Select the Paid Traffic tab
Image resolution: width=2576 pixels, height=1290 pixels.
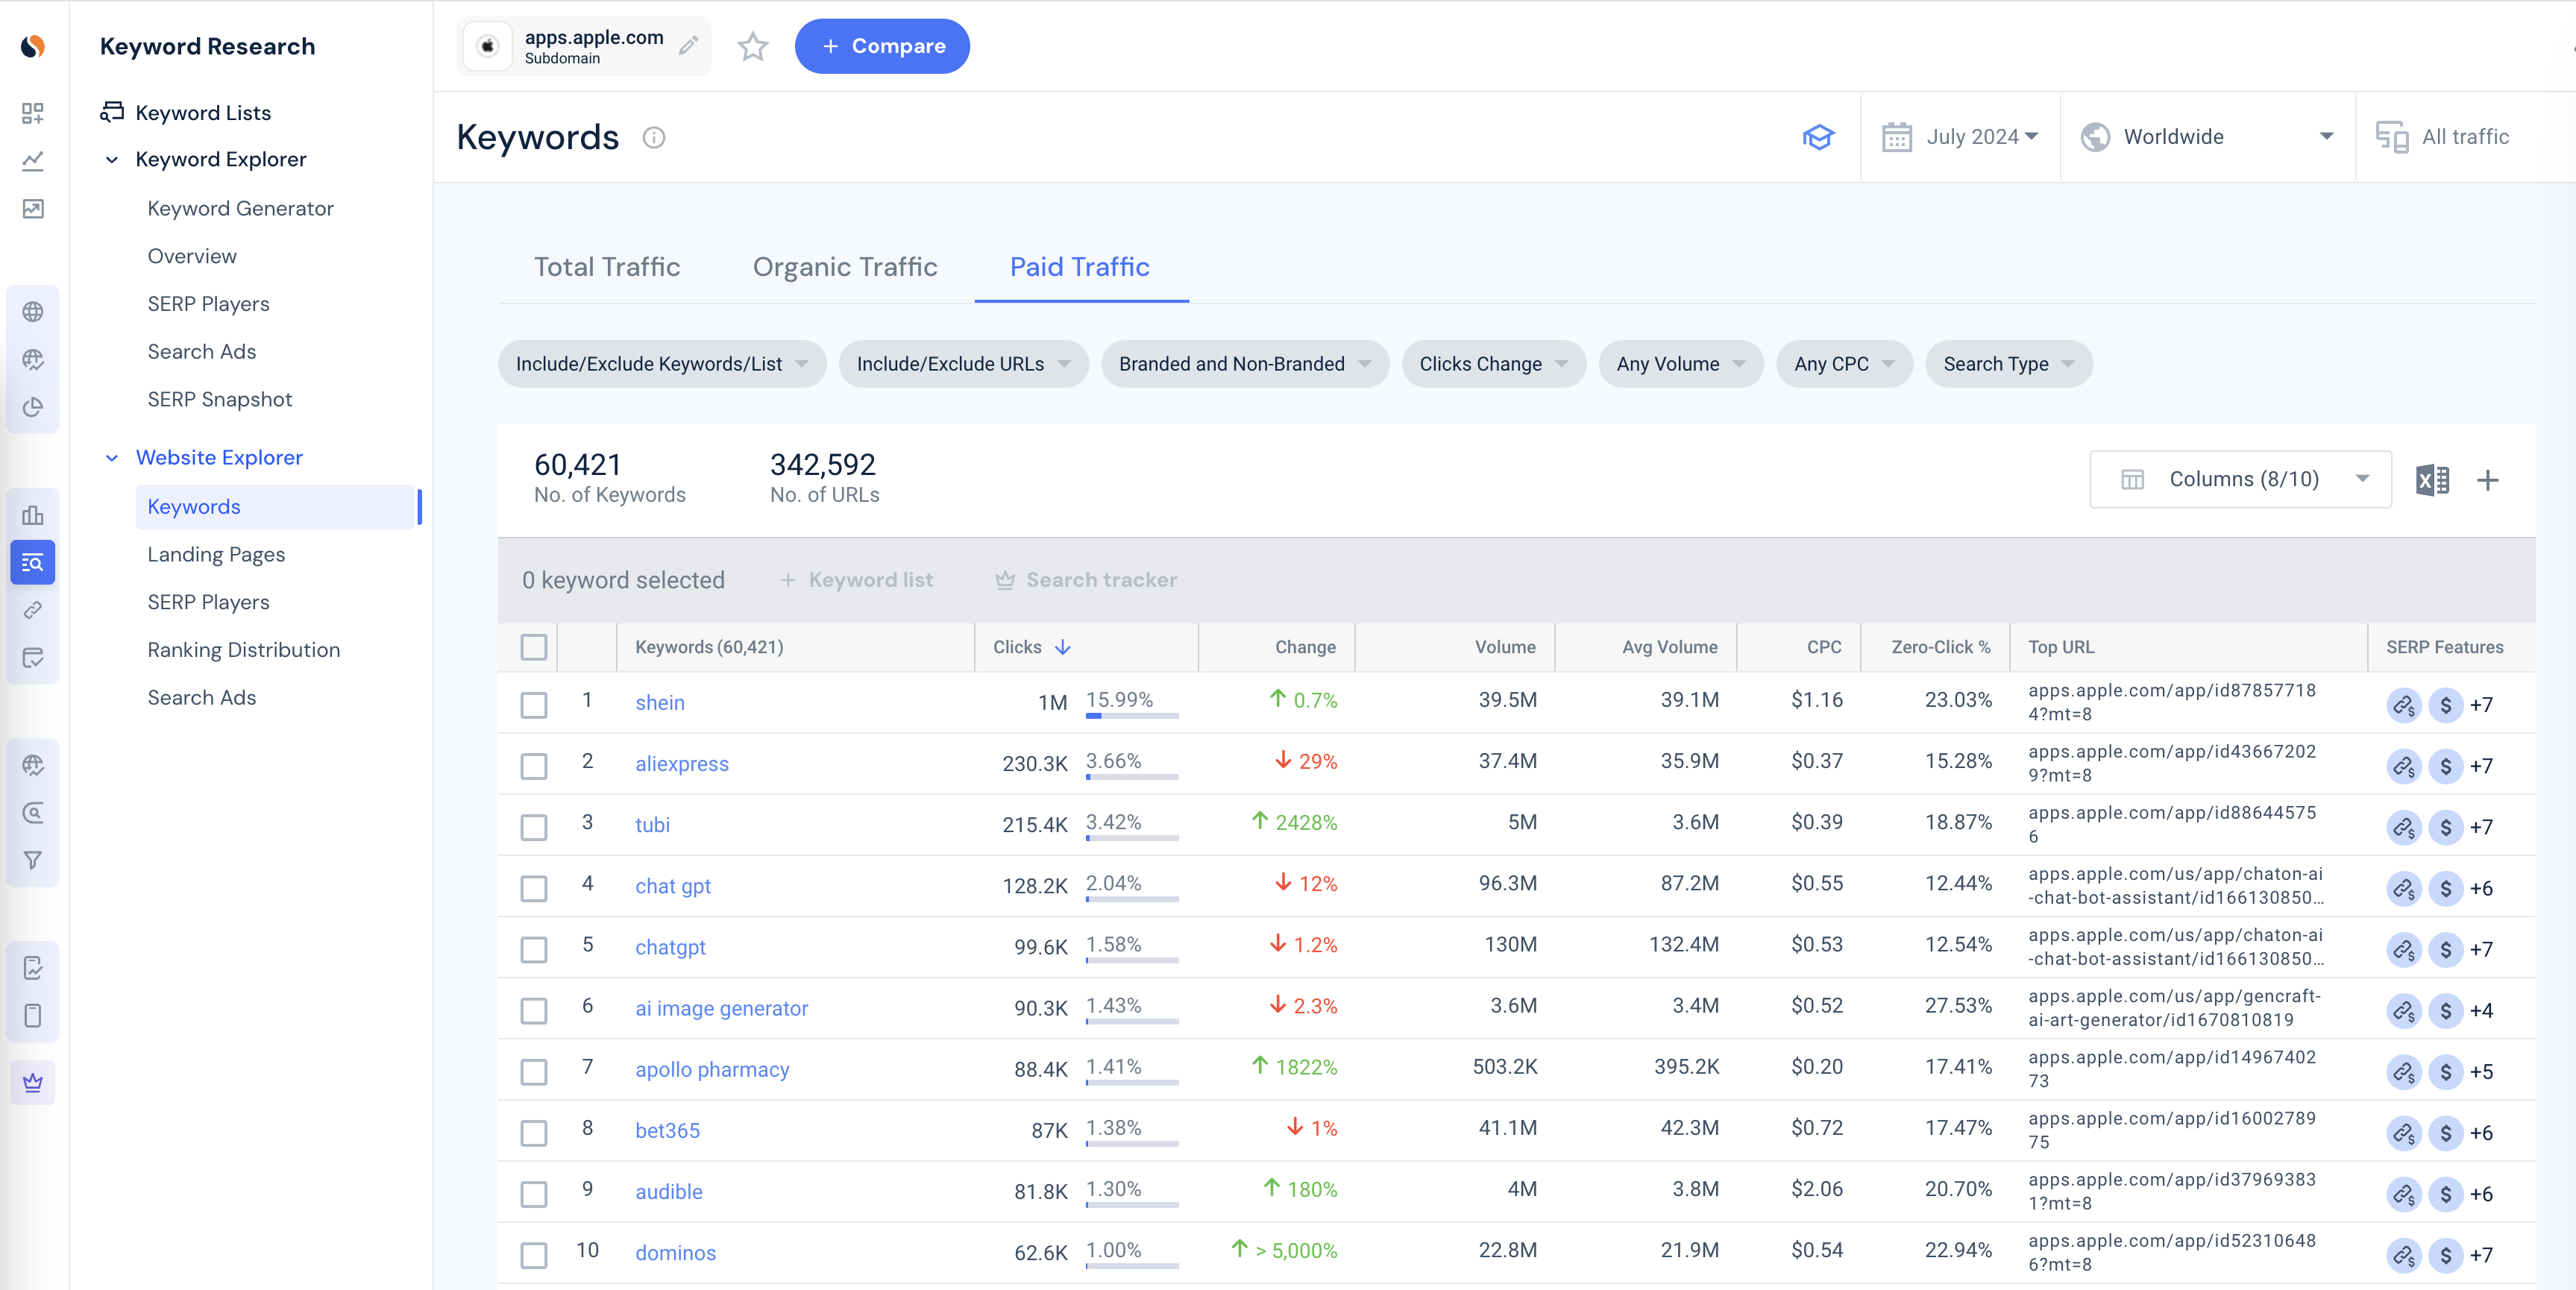pyautogui.click(x=1080, y=267)
